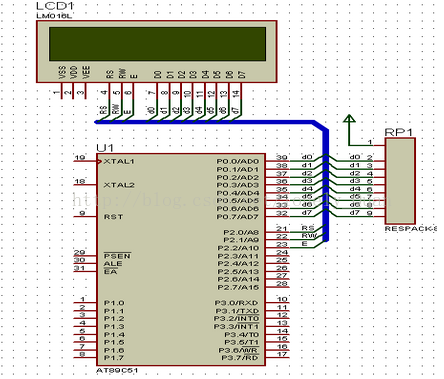Image resolution: width=444 pixels, height=379 pixels.
Task: Click the P3.7/RD pin 17
Action: click(278, 357)
